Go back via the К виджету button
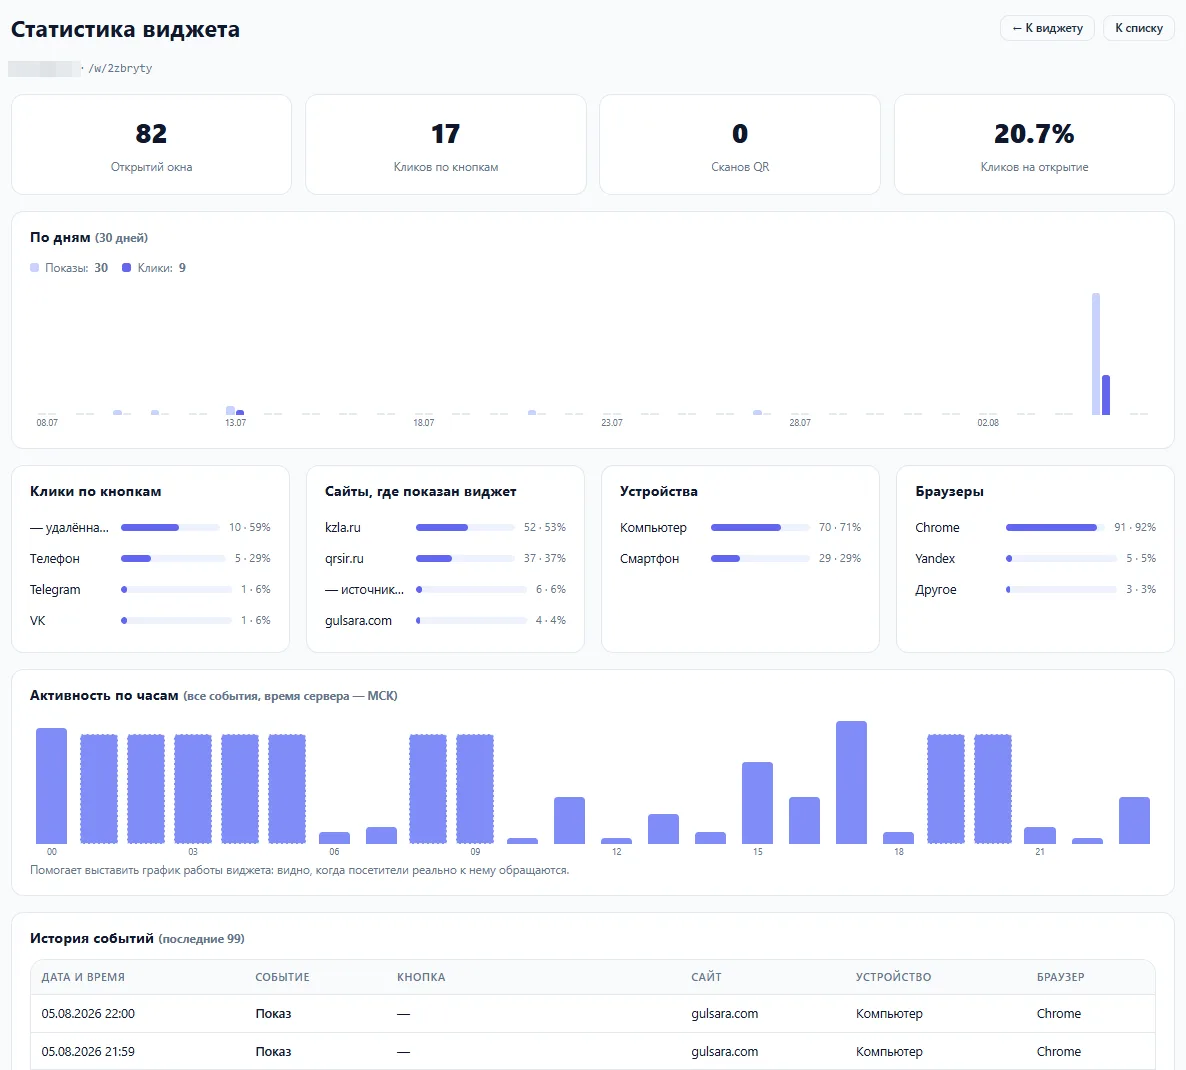 1047,28
